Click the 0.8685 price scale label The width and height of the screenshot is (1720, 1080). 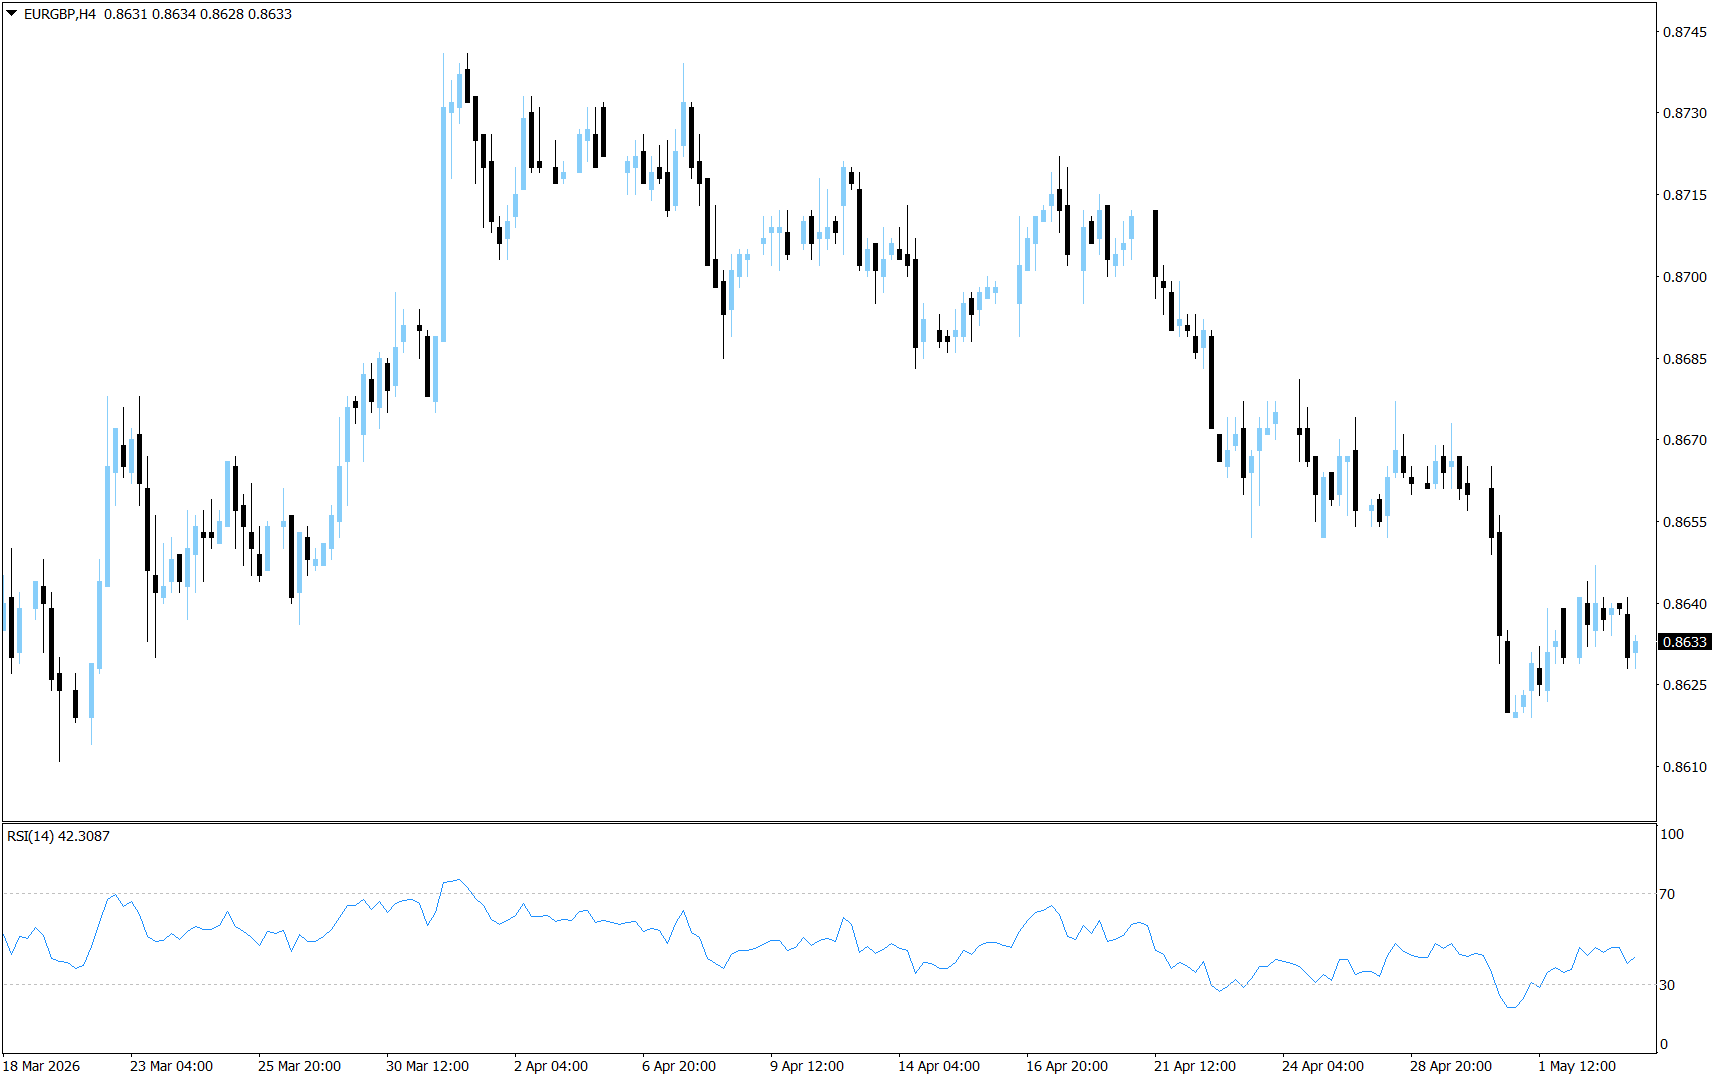click(1685, 359)
